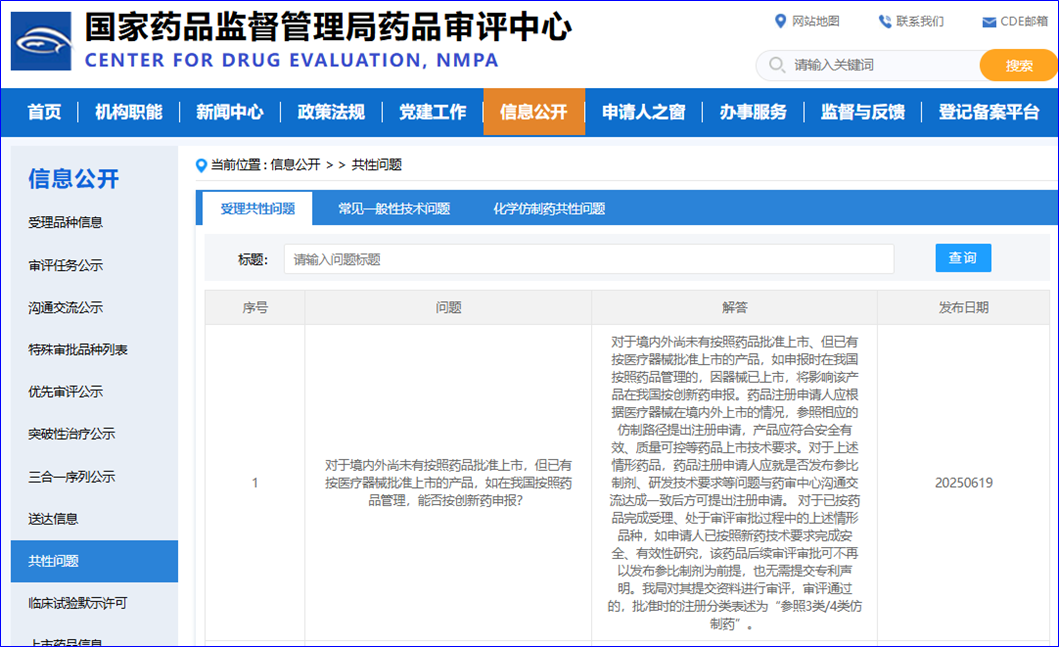Select the active 共性问题 sidebar item
Screen dimensions: 1059x647
95,561
